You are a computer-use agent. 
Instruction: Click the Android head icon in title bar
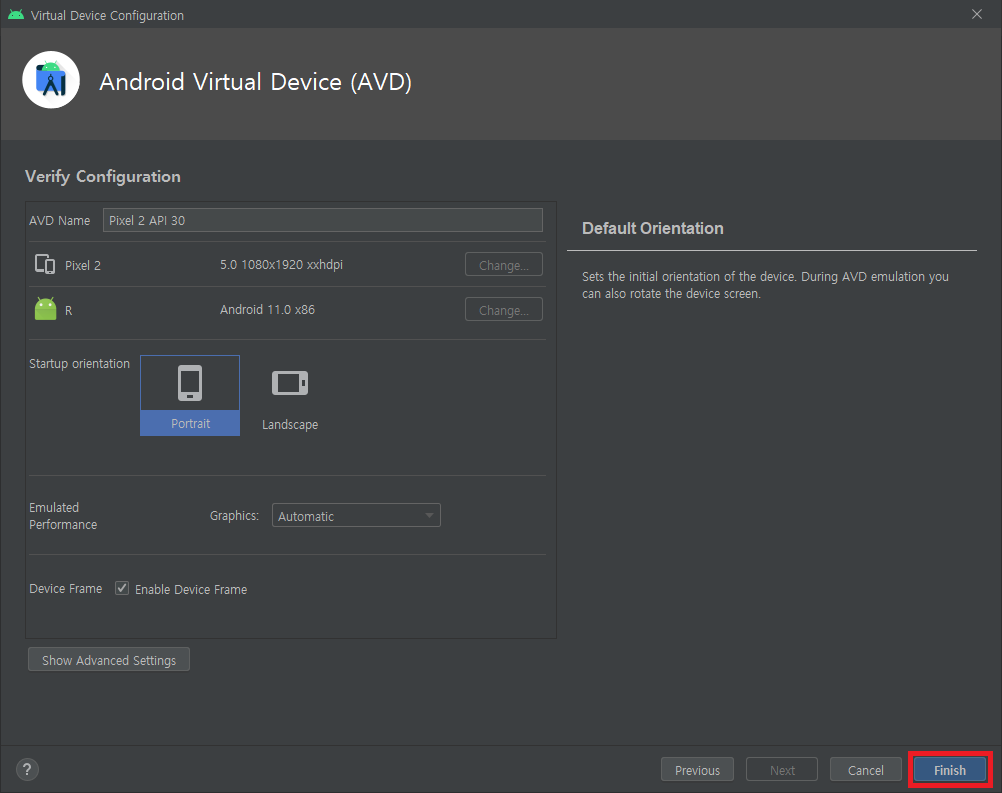pos(16,15)
